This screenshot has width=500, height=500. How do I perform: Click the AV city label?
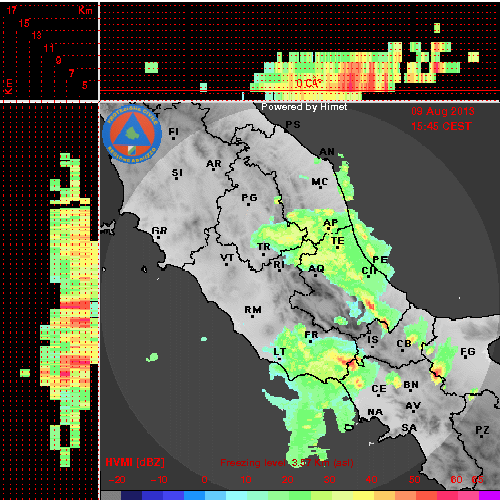pyautogui.click(x=413, y=406)
